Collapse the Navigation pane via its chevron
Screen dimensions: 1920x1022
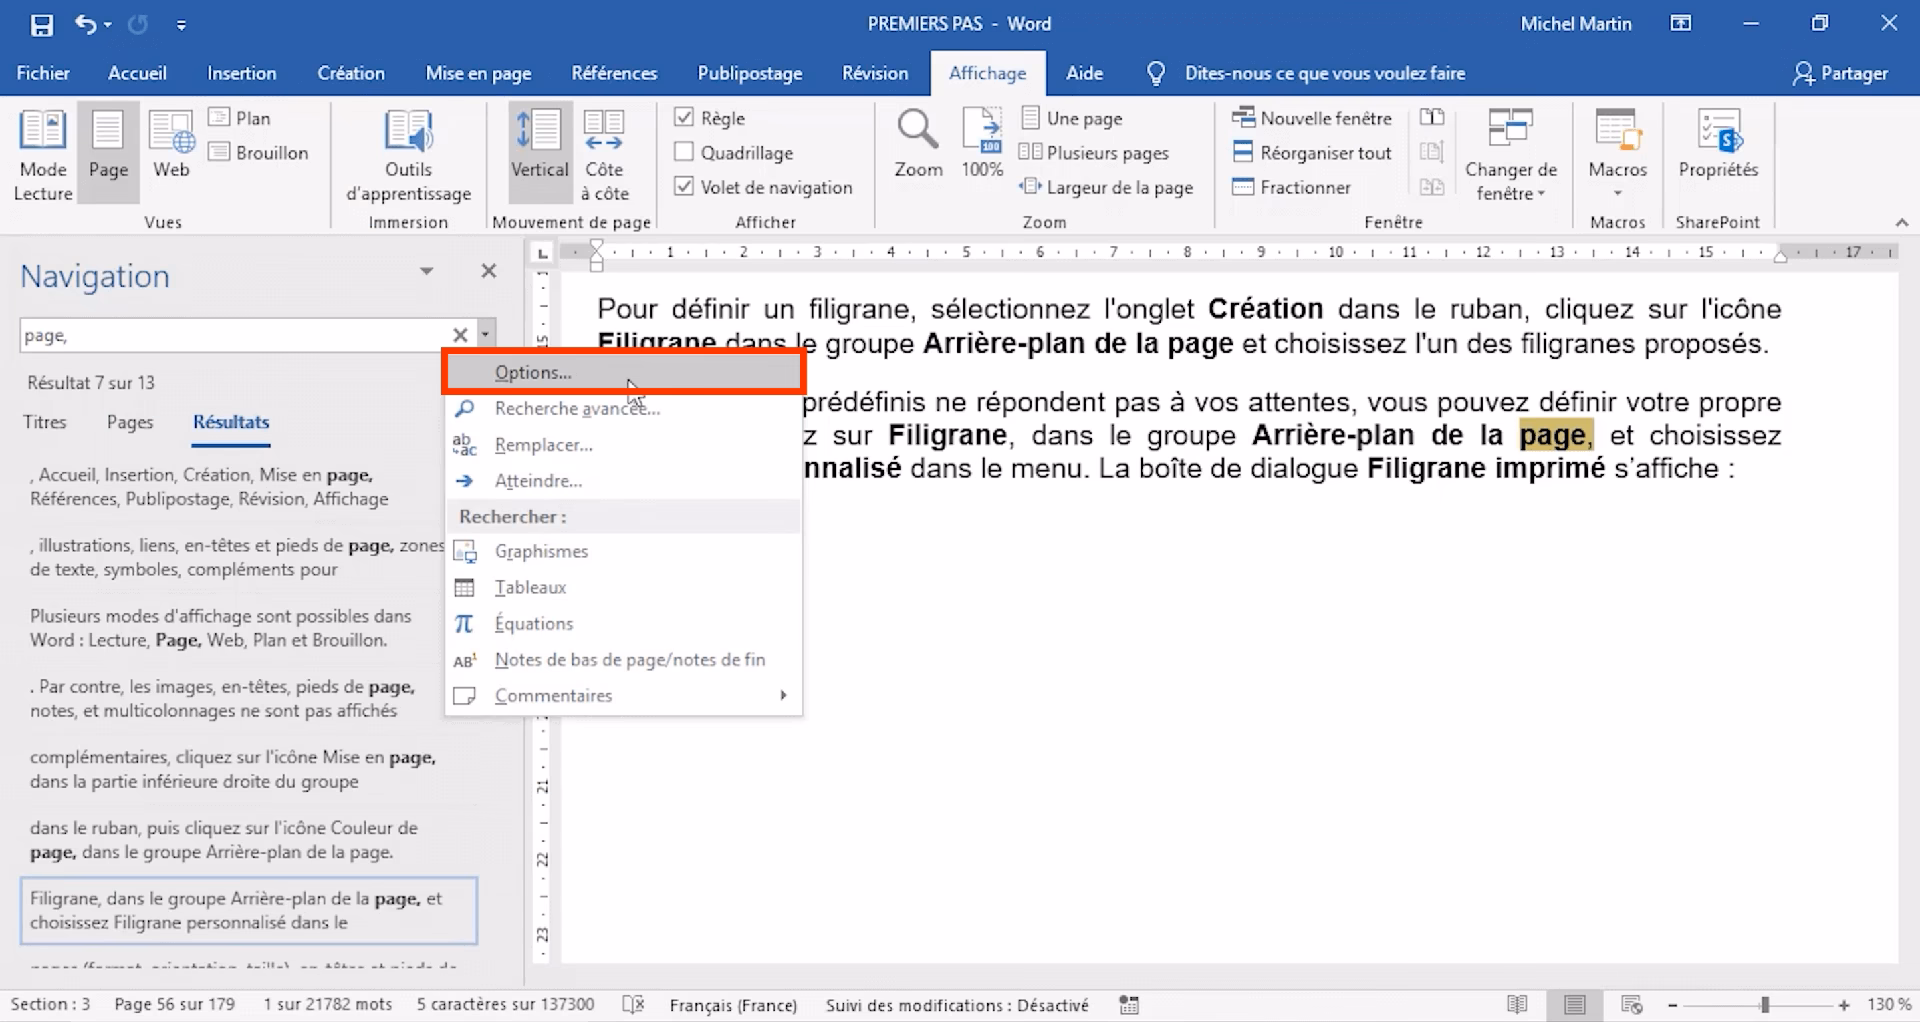[428, 270]
